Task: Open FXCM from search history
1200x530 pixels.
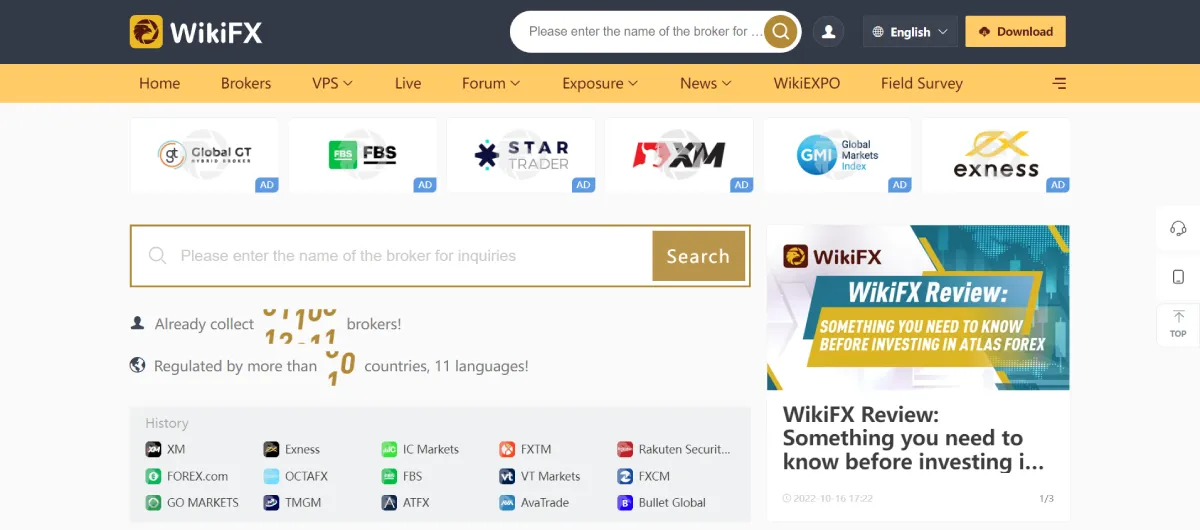Action: [x=644, y=476]
